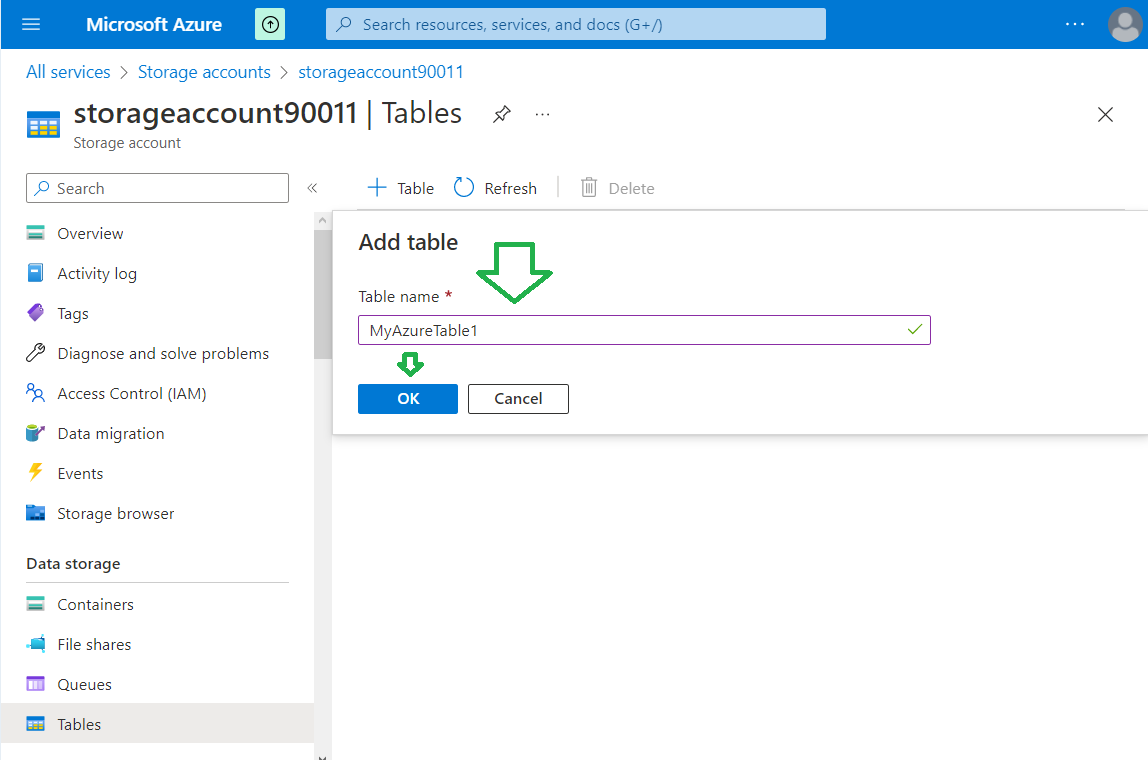Click the Tags icon in sidebar
1148x760 pixels.
(x=35, y=313)
